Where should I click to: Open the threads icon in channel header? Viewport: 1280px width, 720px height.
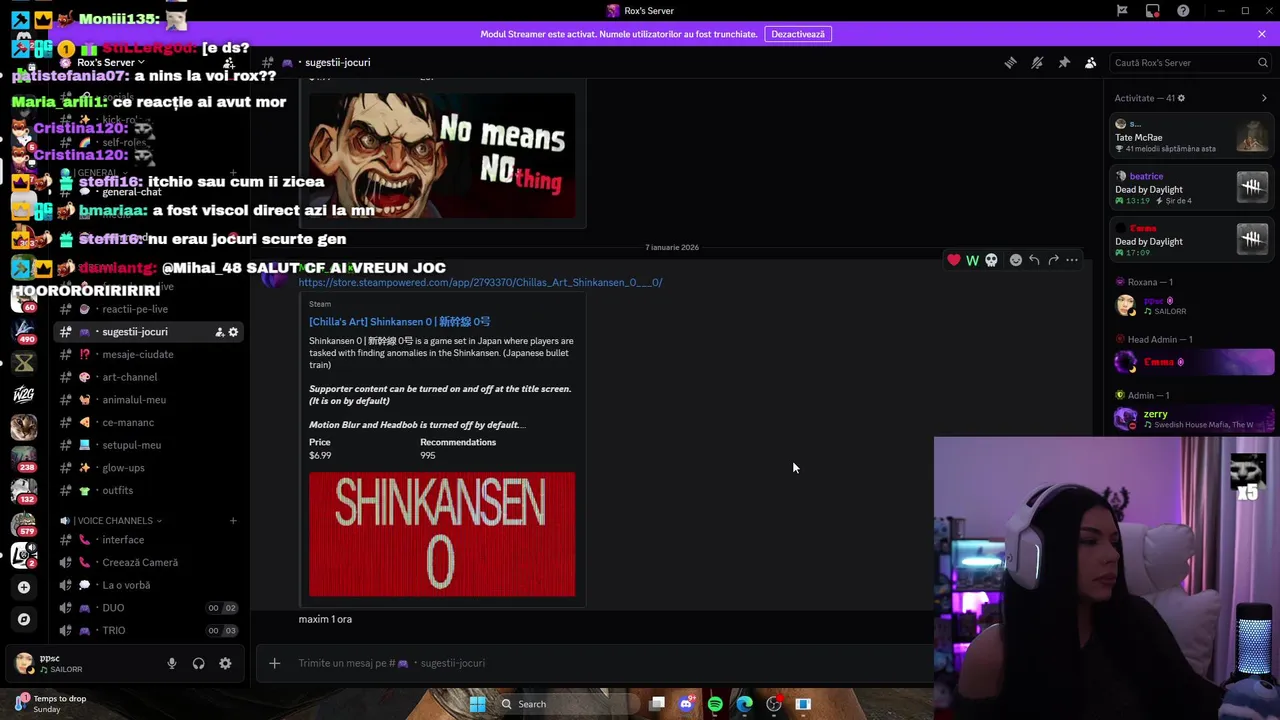click(1010, 62)
